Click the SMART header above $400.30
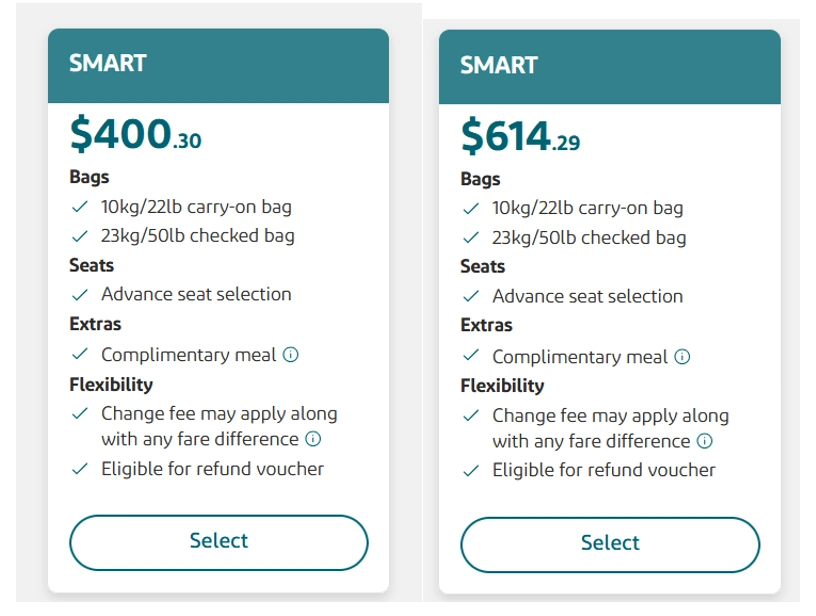The width and height of the screenshot is (816, 616). [108, 63]
